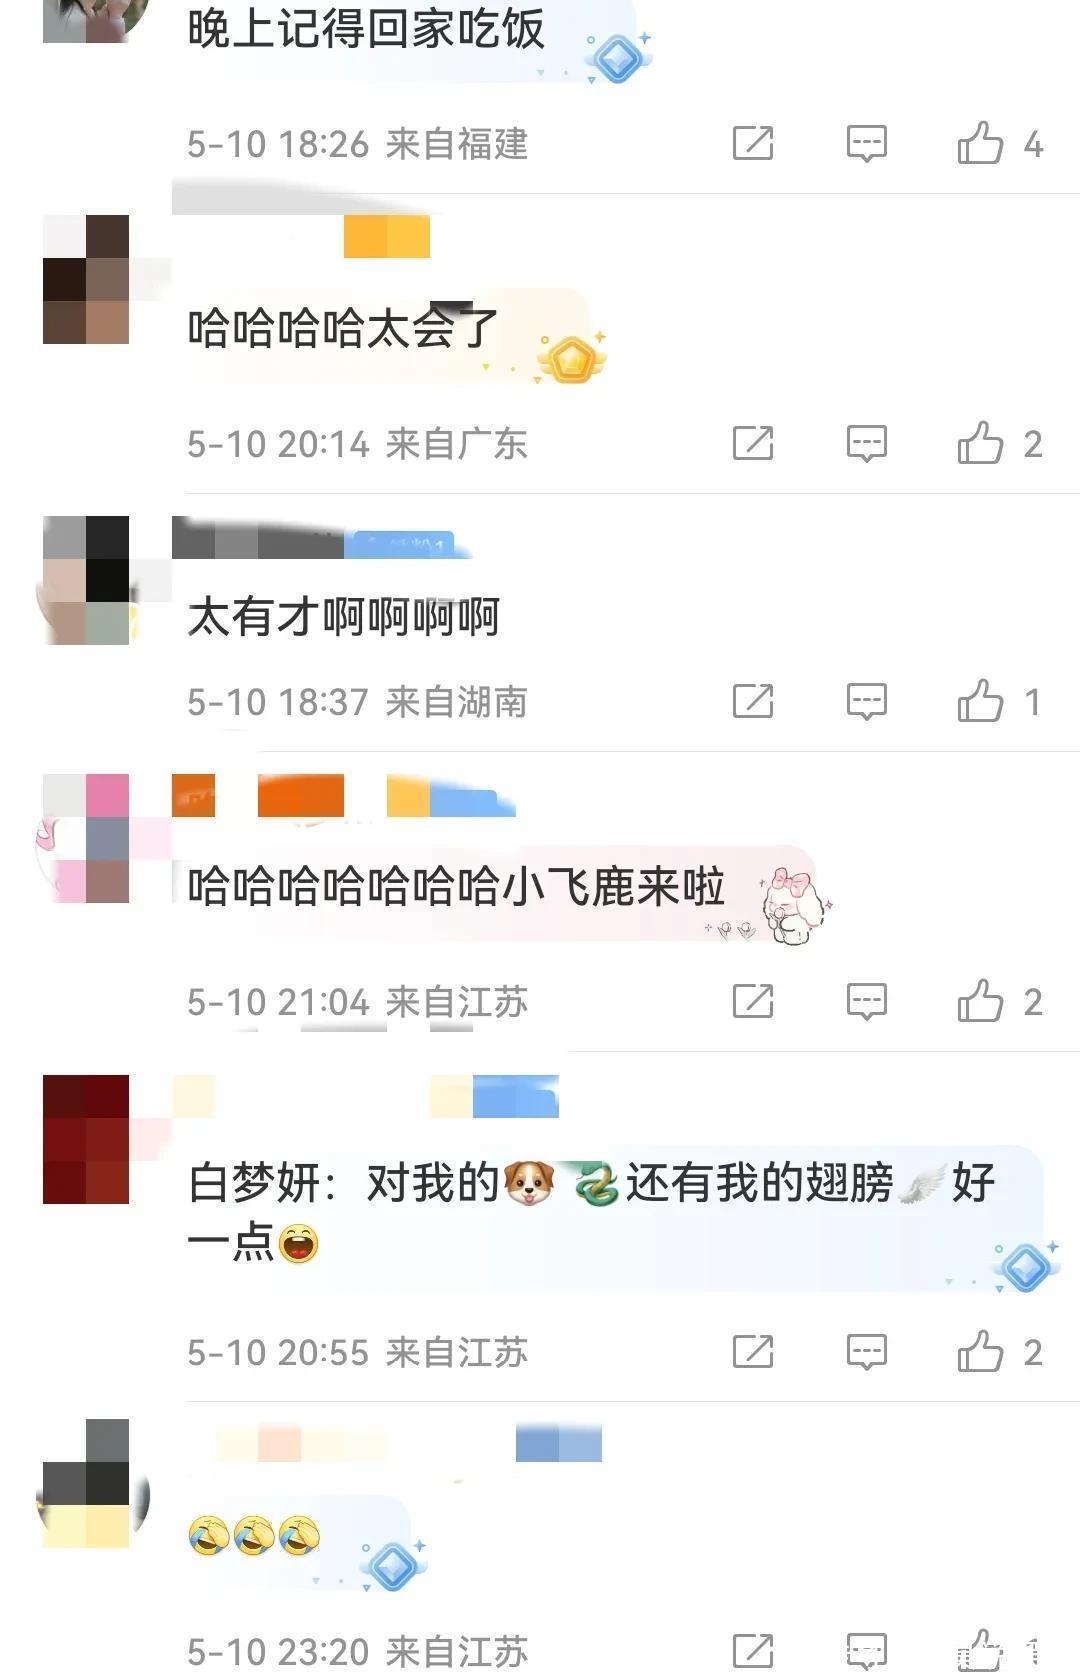
Task: Like the 太有才啊啊啊啊 comment
Action: pos(980,701)
